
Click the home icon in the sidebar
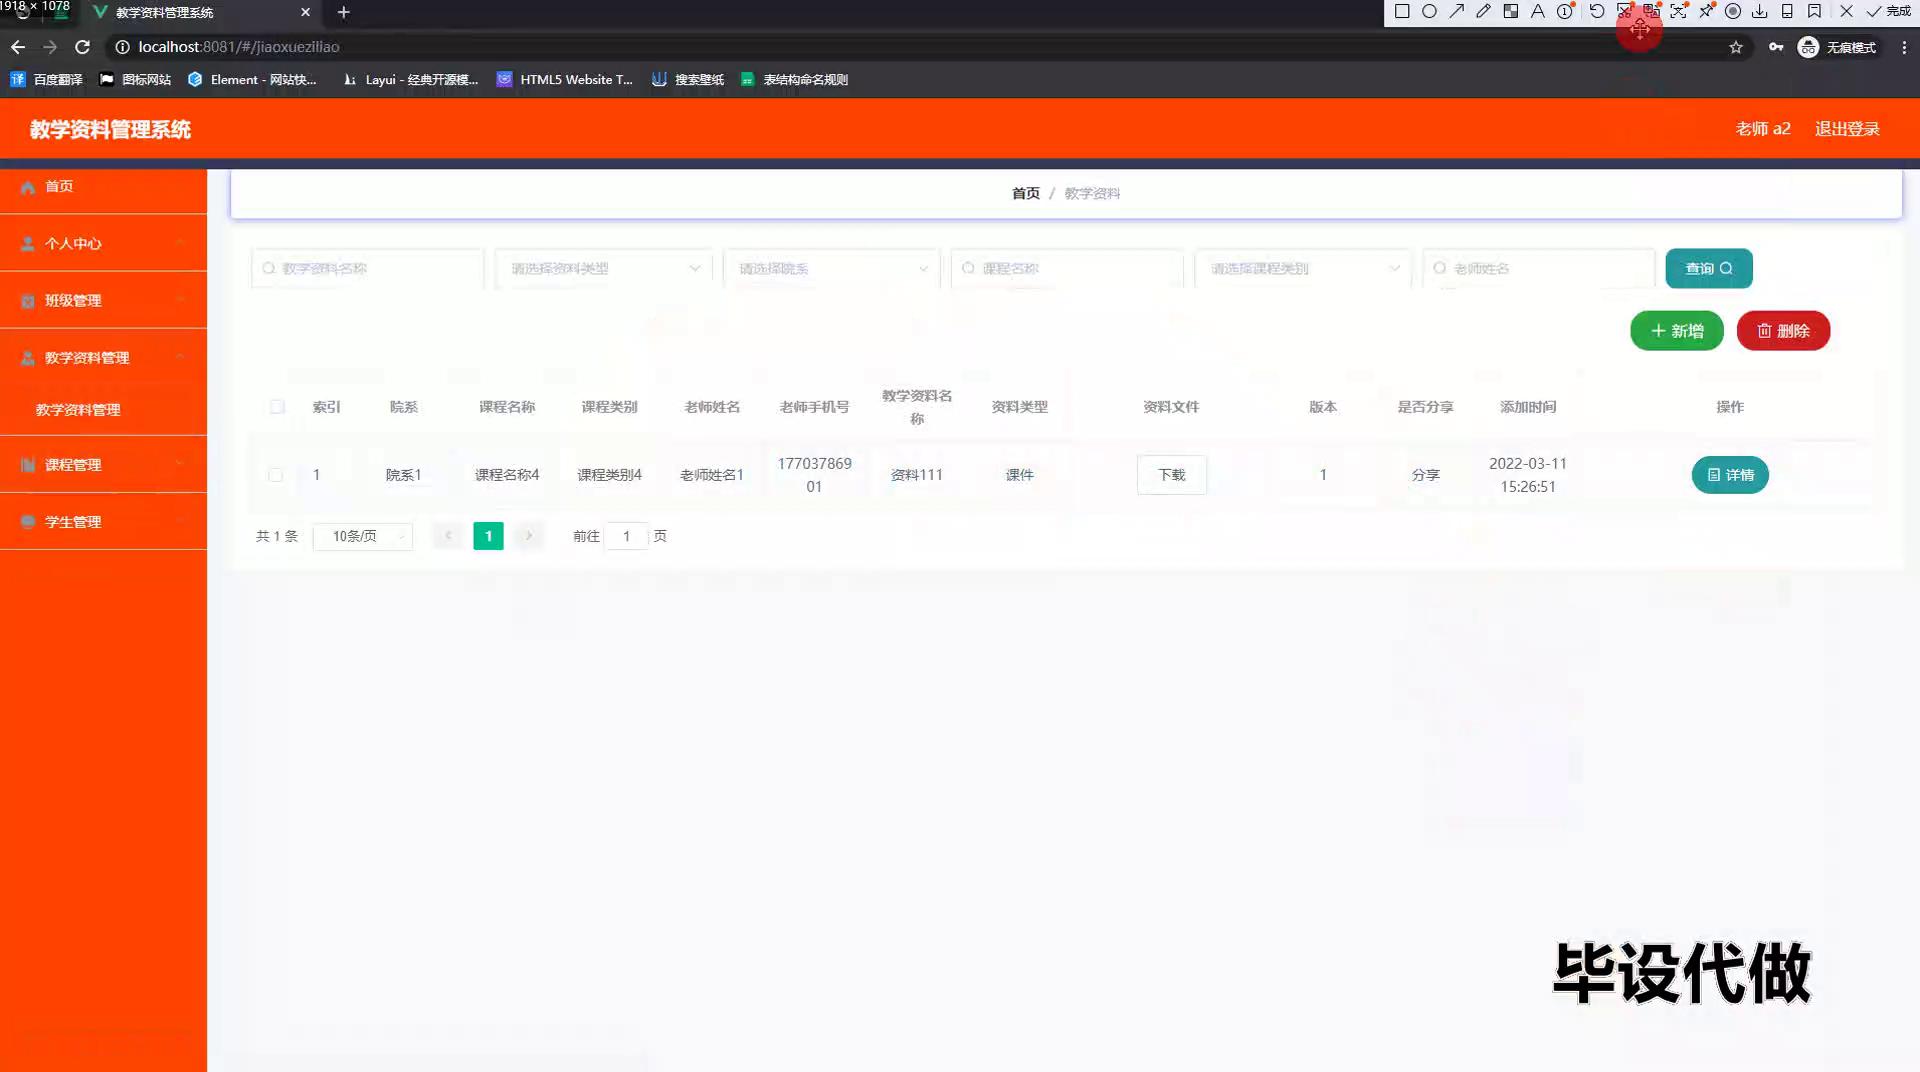(28, 187)
